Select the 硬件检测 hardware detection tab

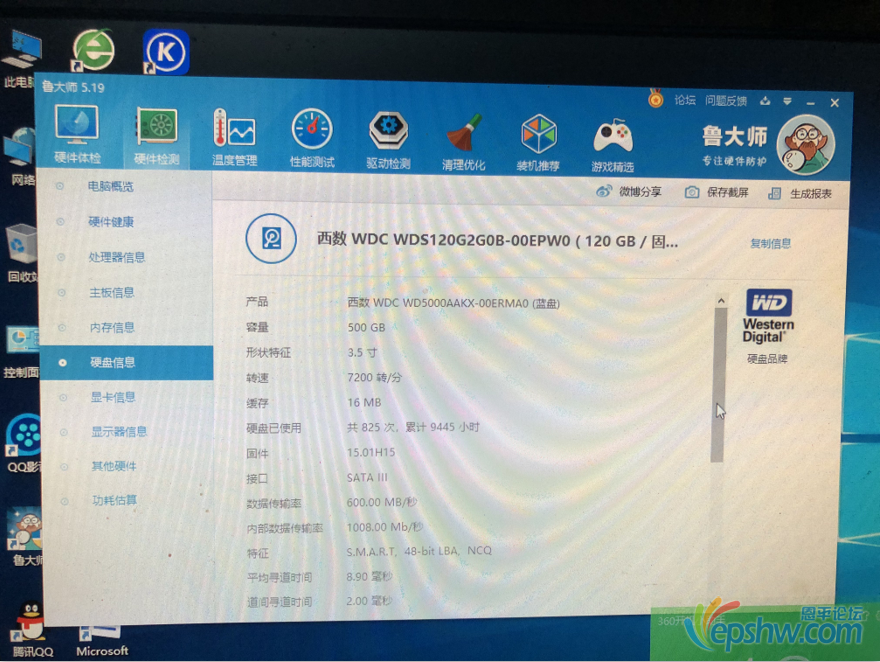(x=157, y=136)
